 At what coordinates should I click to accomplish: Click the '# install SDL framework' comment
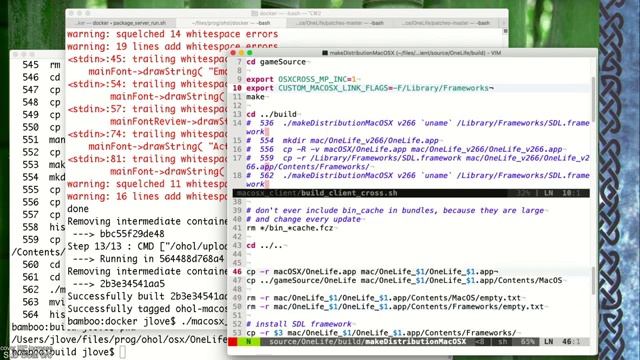pyautogui.click(x=299, y=324)
